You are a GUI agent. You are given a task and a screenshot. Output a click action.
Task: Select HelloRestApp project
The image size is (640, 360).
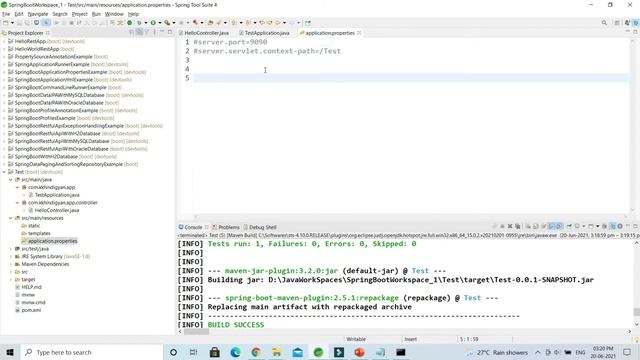point(30,41)
